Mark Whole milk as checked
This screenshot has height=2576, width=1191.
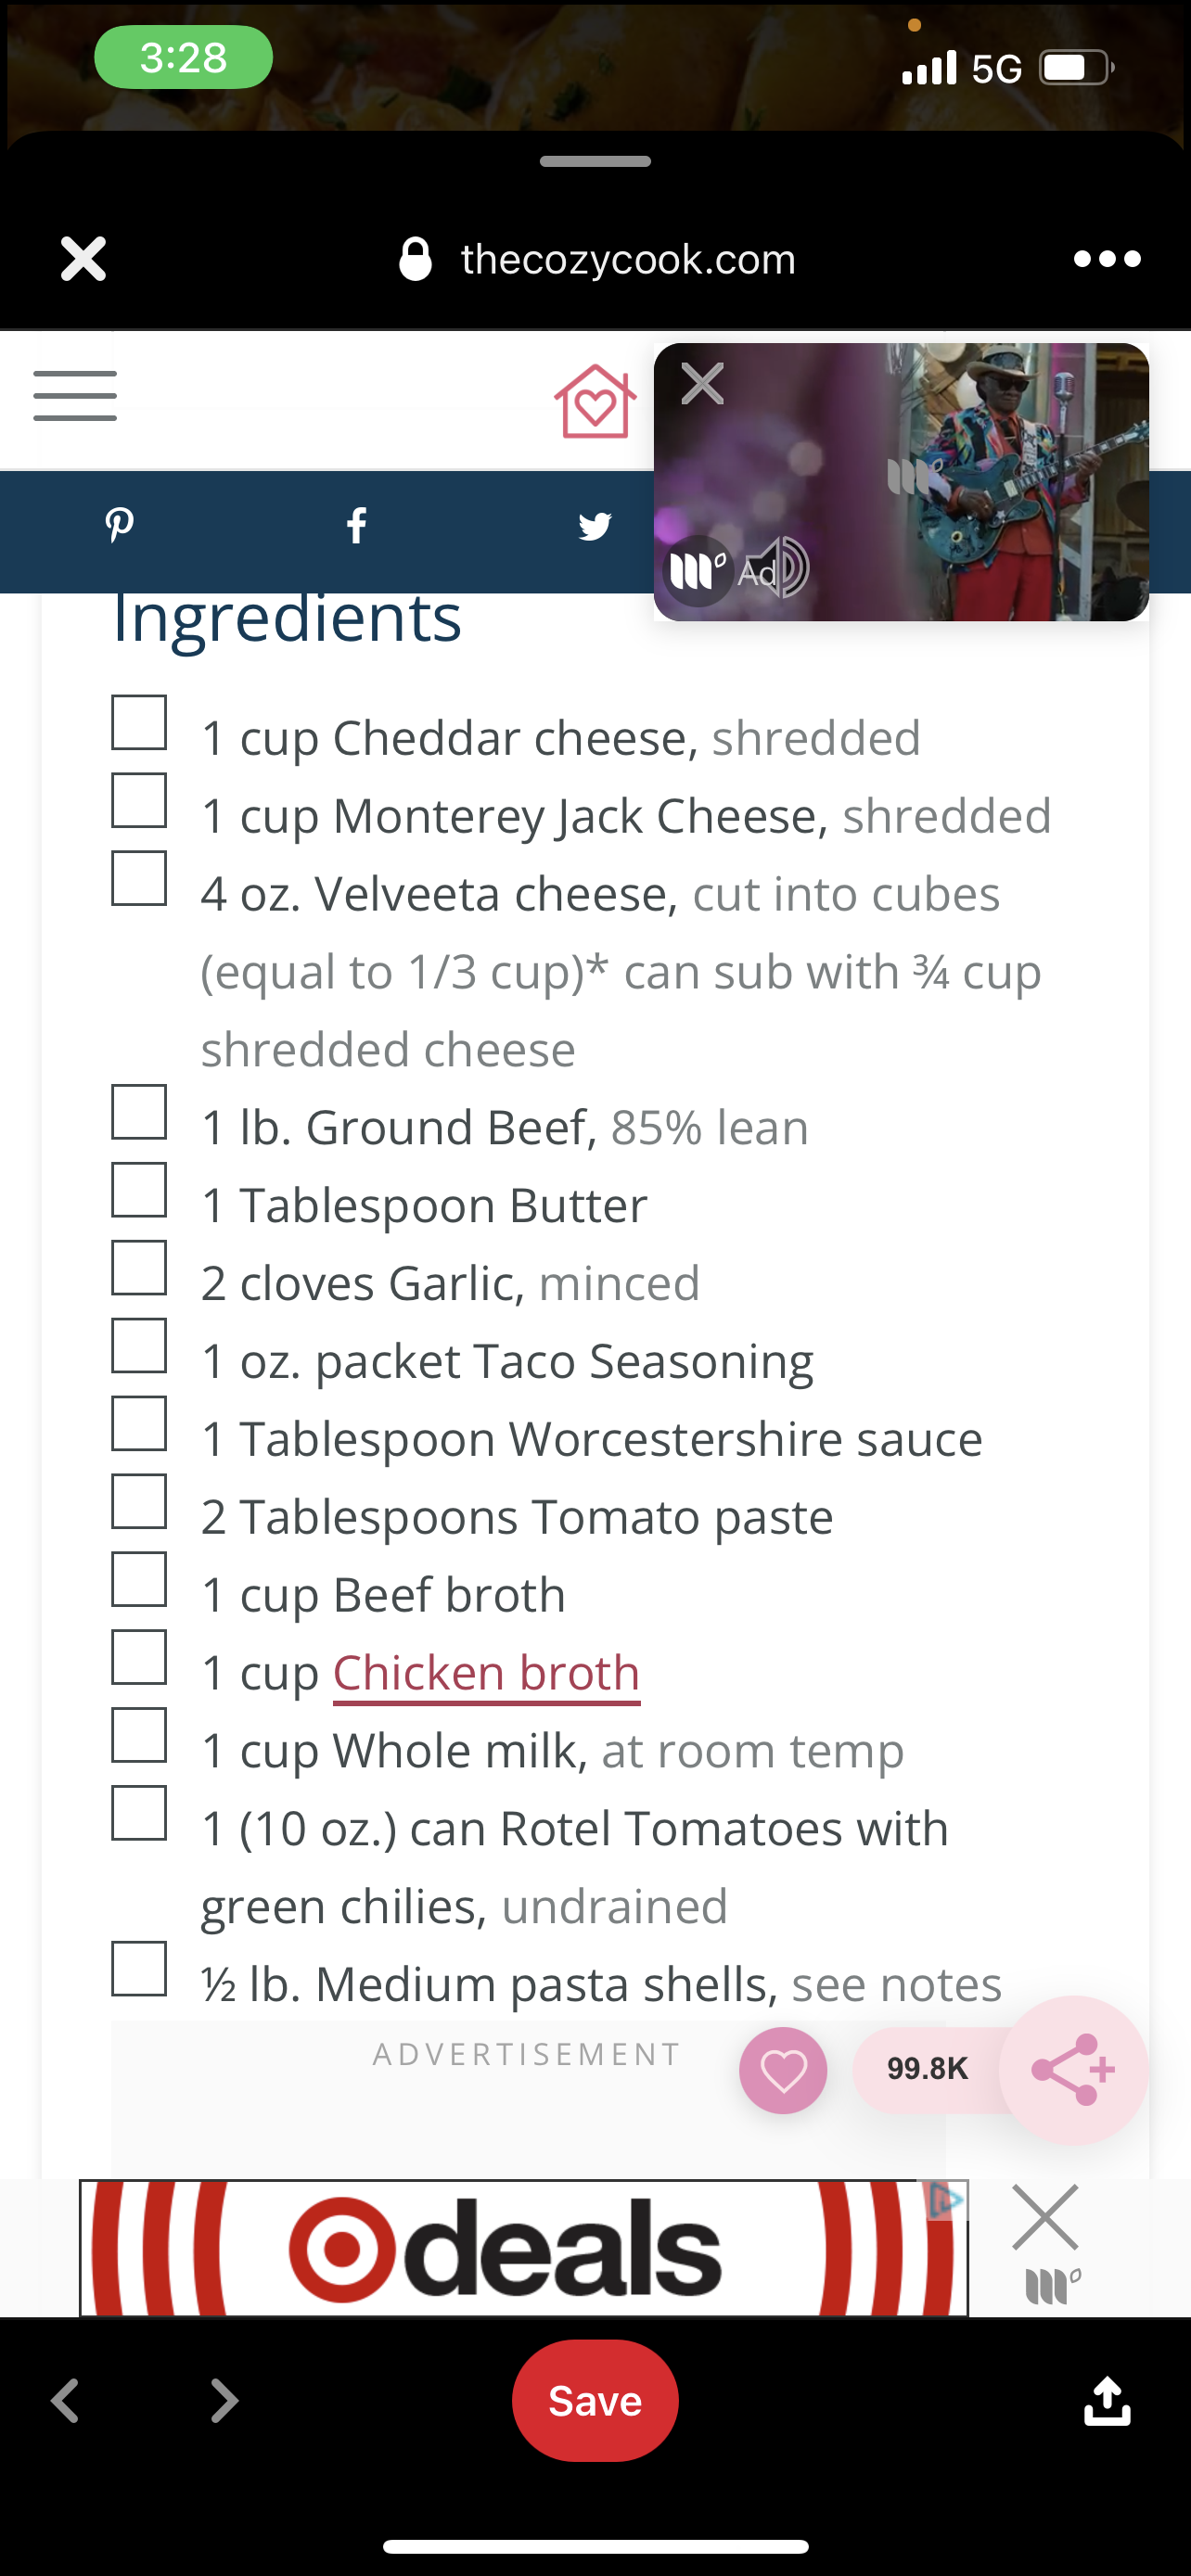(139, 1735)
